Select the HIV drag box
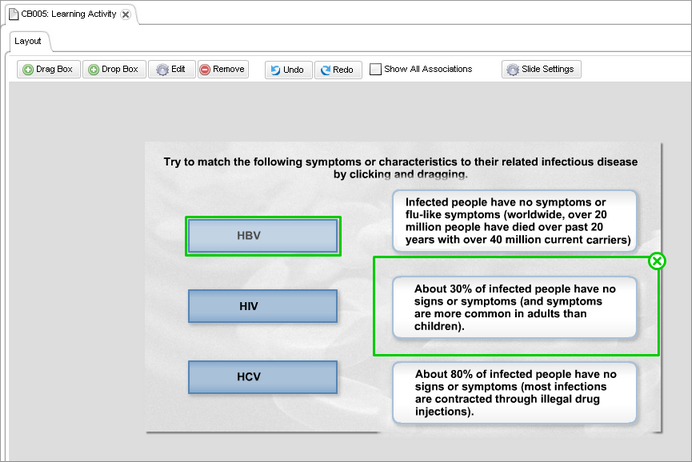Viewport: 692px width, 462px height. point(263,306)
